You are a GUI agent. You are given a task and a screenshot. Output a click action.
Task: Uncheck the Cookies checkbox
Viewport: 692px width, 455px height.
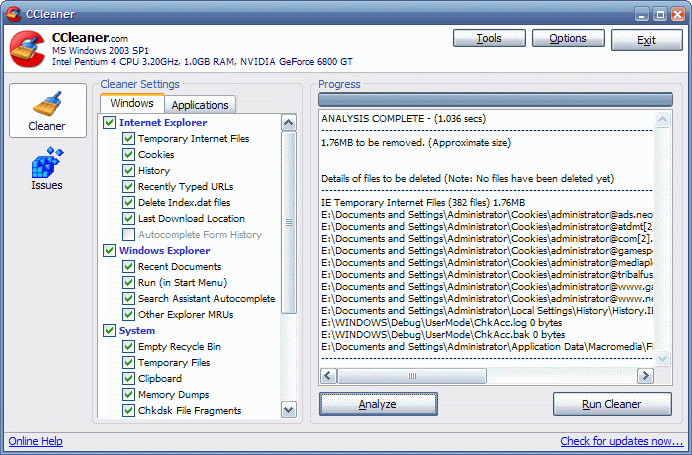click(x=128, y=155)
